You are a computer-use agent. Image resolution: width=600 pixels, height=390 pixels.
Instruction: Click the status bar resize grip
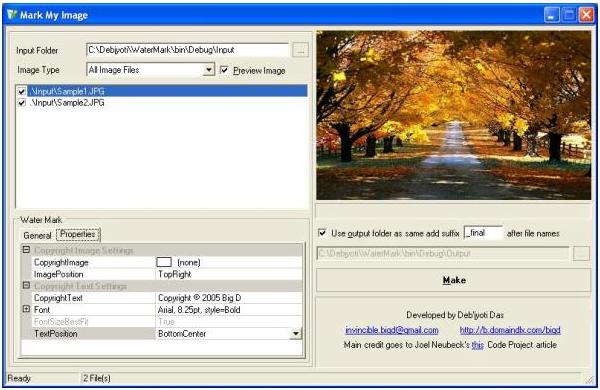click(x=589, y=379)
